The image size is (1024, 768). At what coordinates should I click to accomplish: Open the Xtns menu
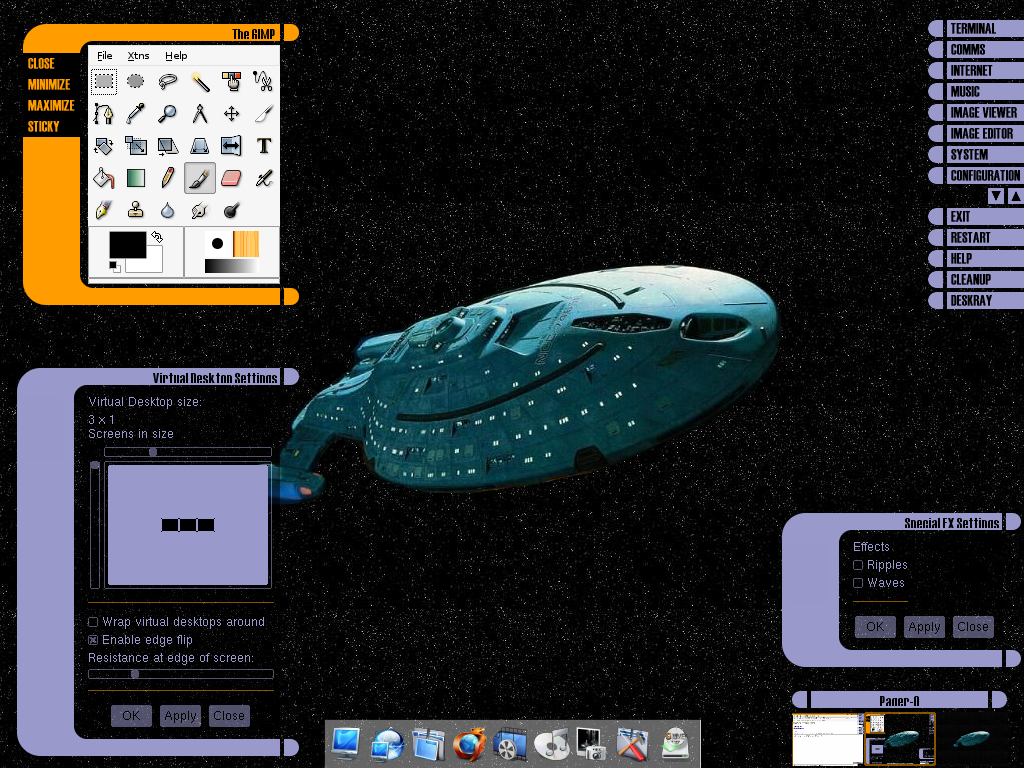(x=138, y=56)
